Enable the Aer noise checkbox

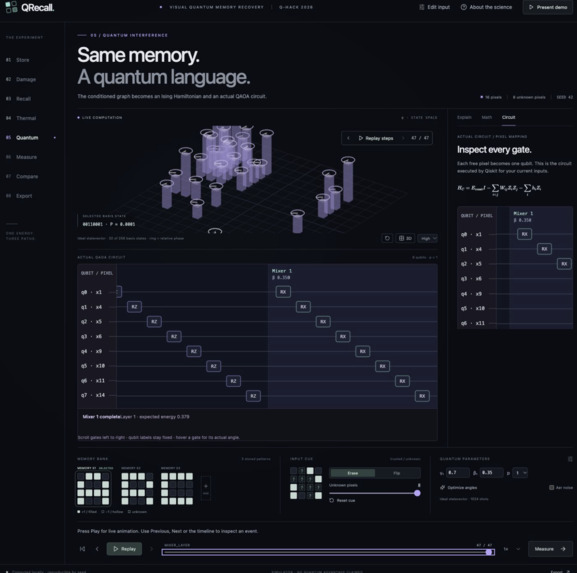(x=552, y=487)
